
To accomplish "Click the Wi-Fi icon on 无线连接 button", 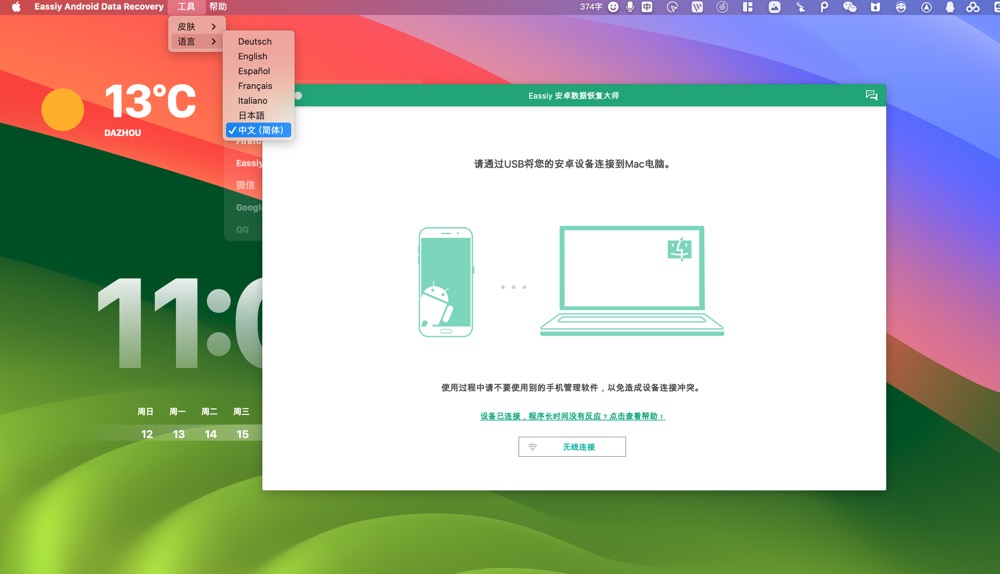I will tap(533, 446).
